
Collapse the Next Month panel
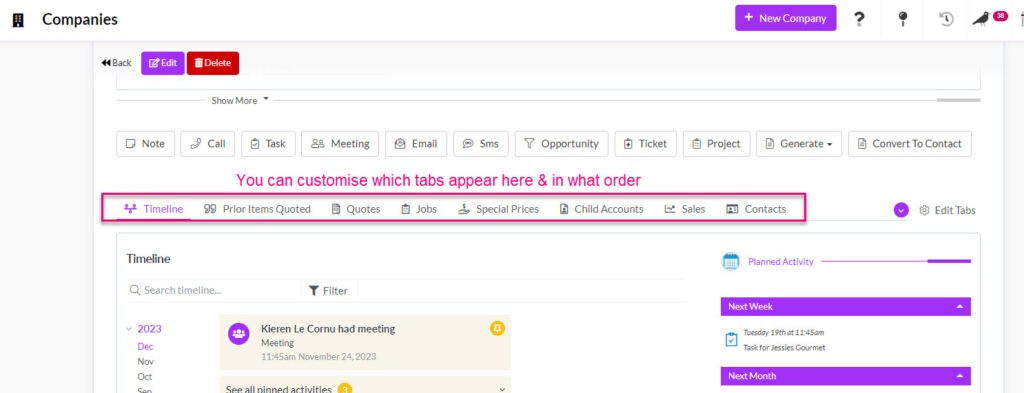[x=959, y=376]
